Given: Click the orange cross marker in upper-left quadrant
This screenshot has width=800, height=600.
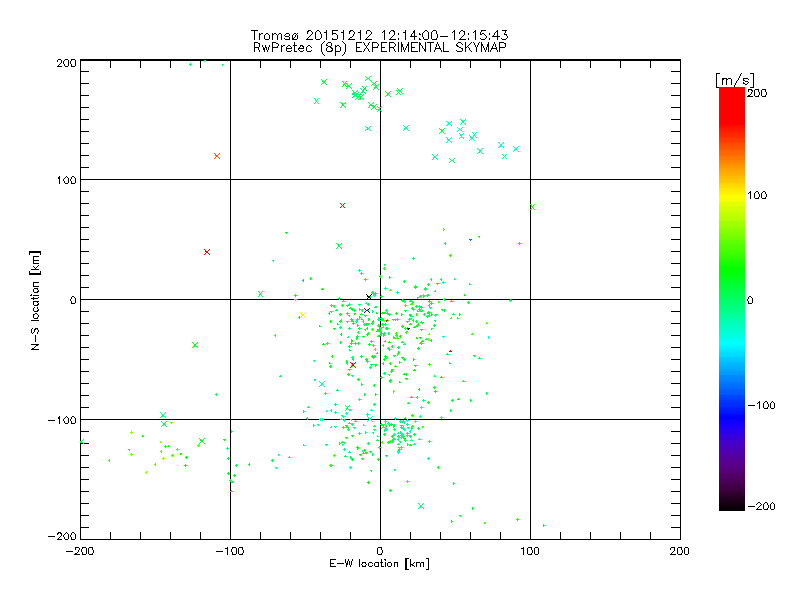Looking at the screenshot, I should [x=217, y=156].
